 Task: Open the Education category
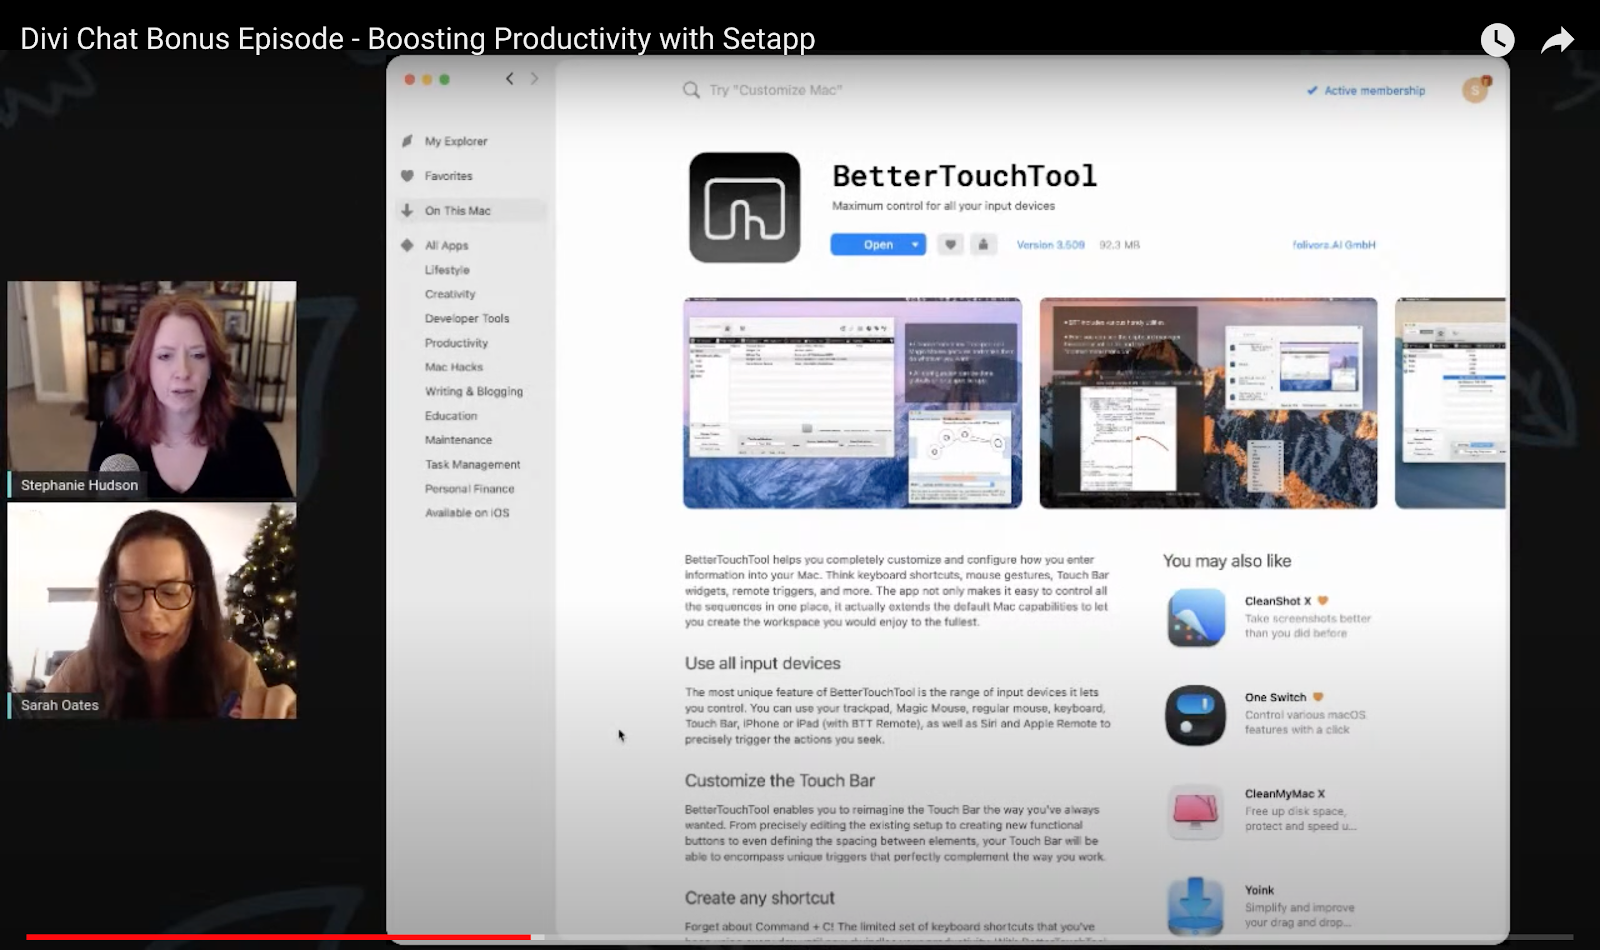[451, 416]
